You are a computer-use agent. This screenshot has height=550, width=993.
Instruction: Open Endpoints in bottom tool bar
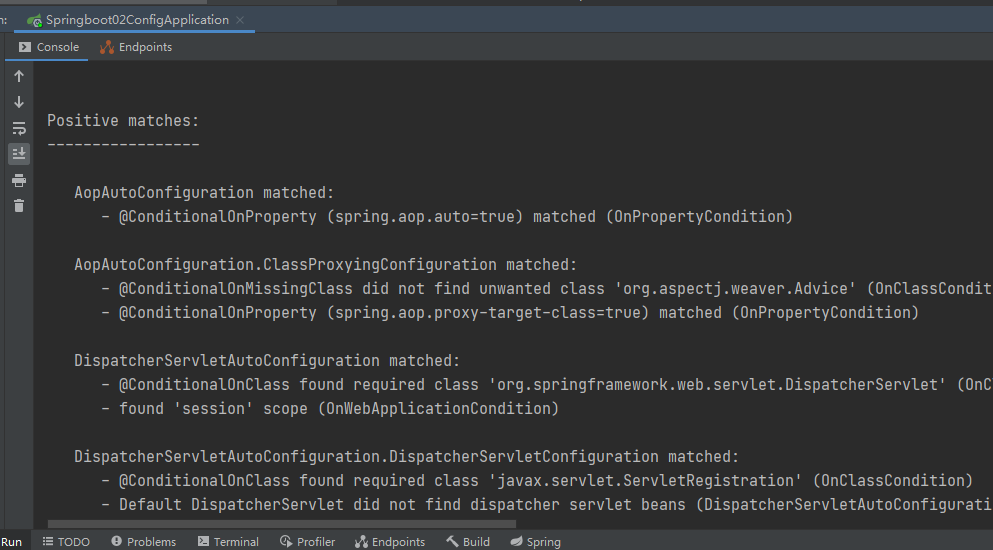tap(390, 542)
